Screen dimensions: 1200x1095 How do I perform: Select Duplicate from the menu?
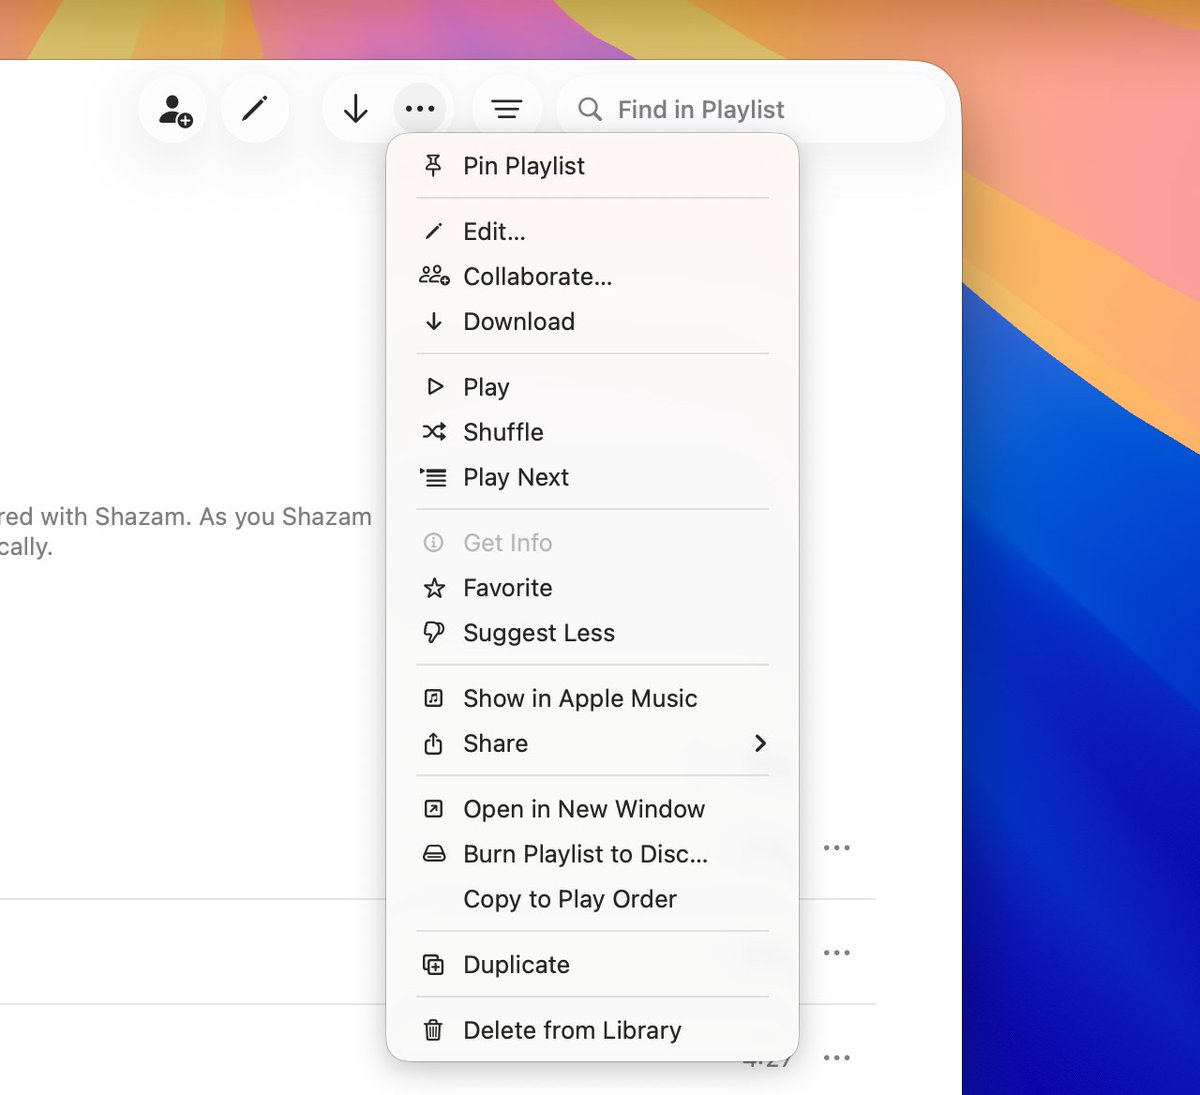pyautogui.click(x=592, y=965)
